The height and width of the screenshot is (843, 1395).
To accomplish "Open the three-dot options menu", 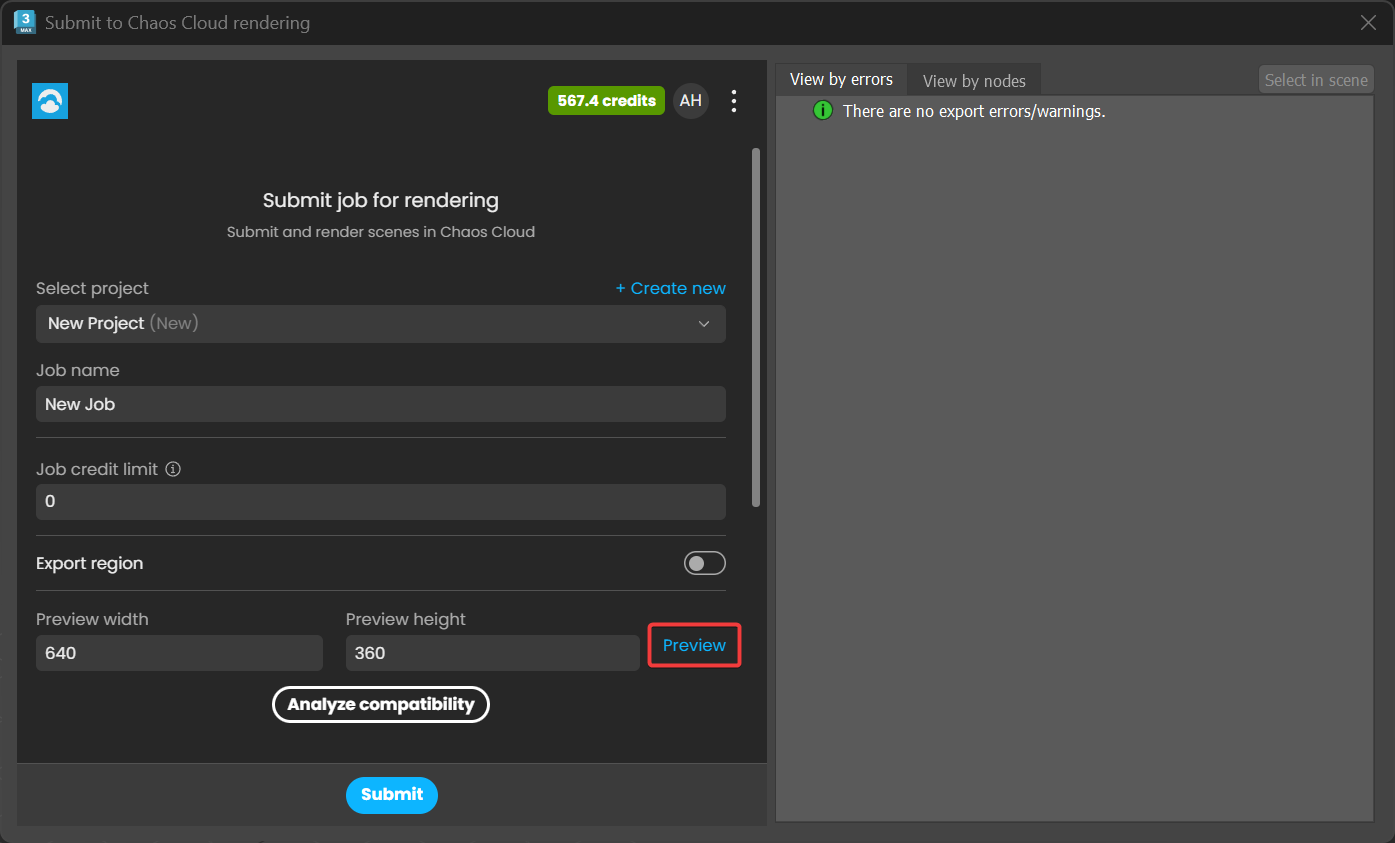I will (734, 101).
